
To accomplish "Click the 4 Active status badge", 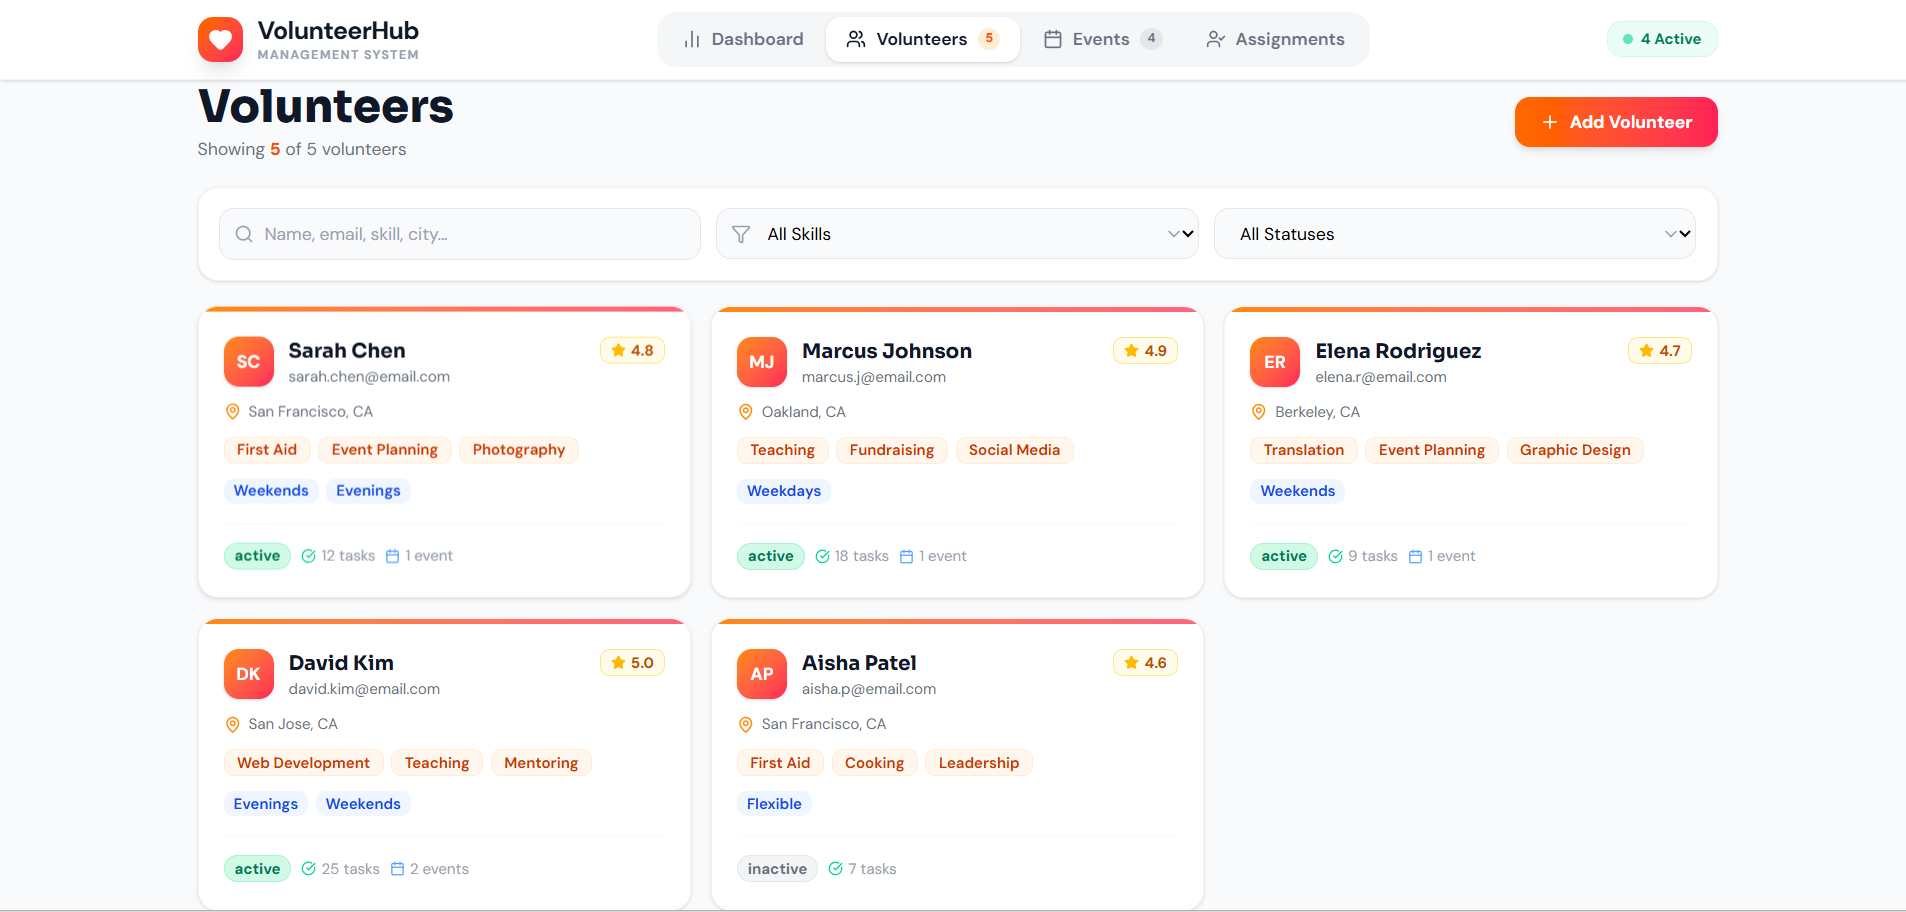I will click(1661, 39).
